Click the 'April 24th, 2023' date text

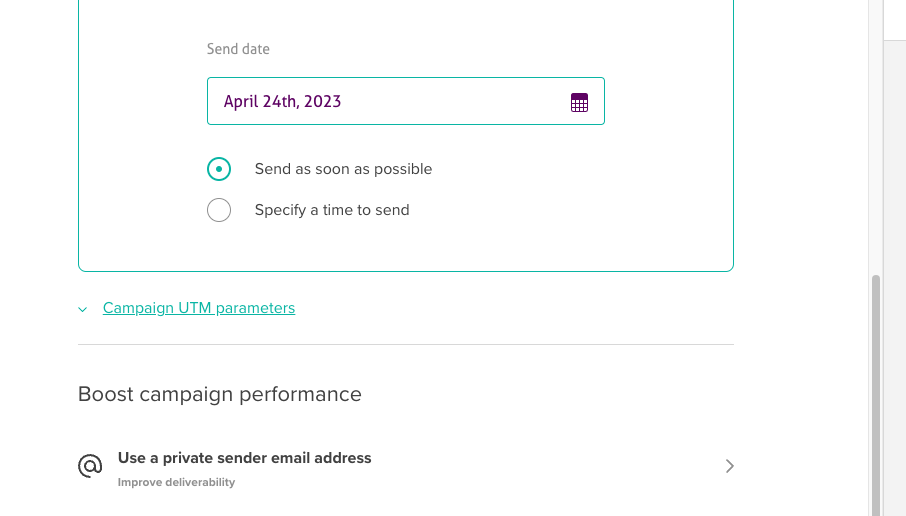(282, 102)
